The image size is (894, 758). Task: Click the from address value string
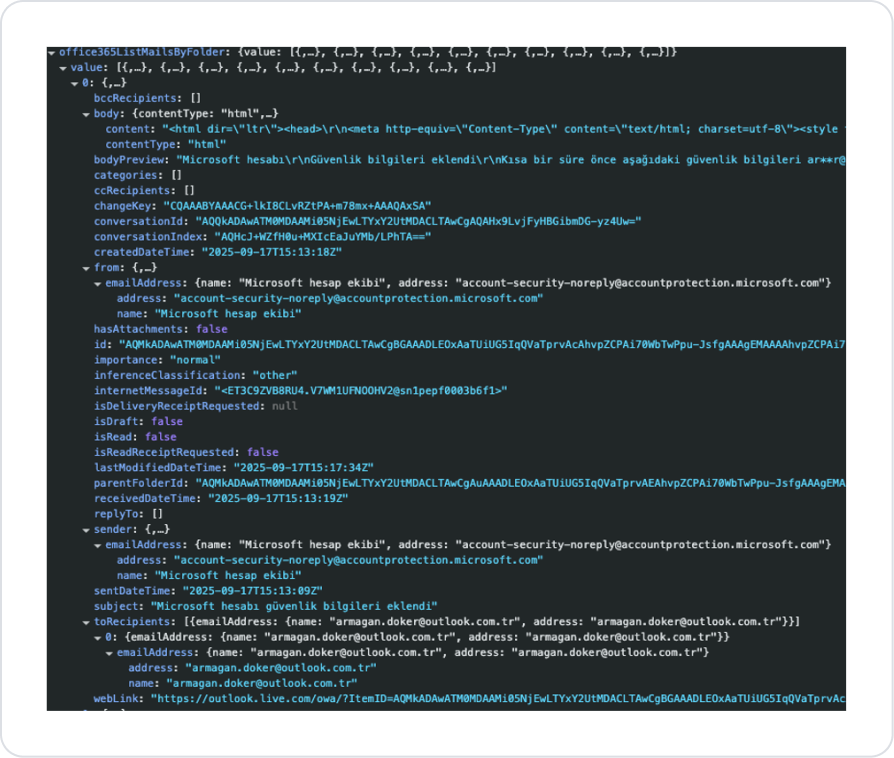(359, 298)
